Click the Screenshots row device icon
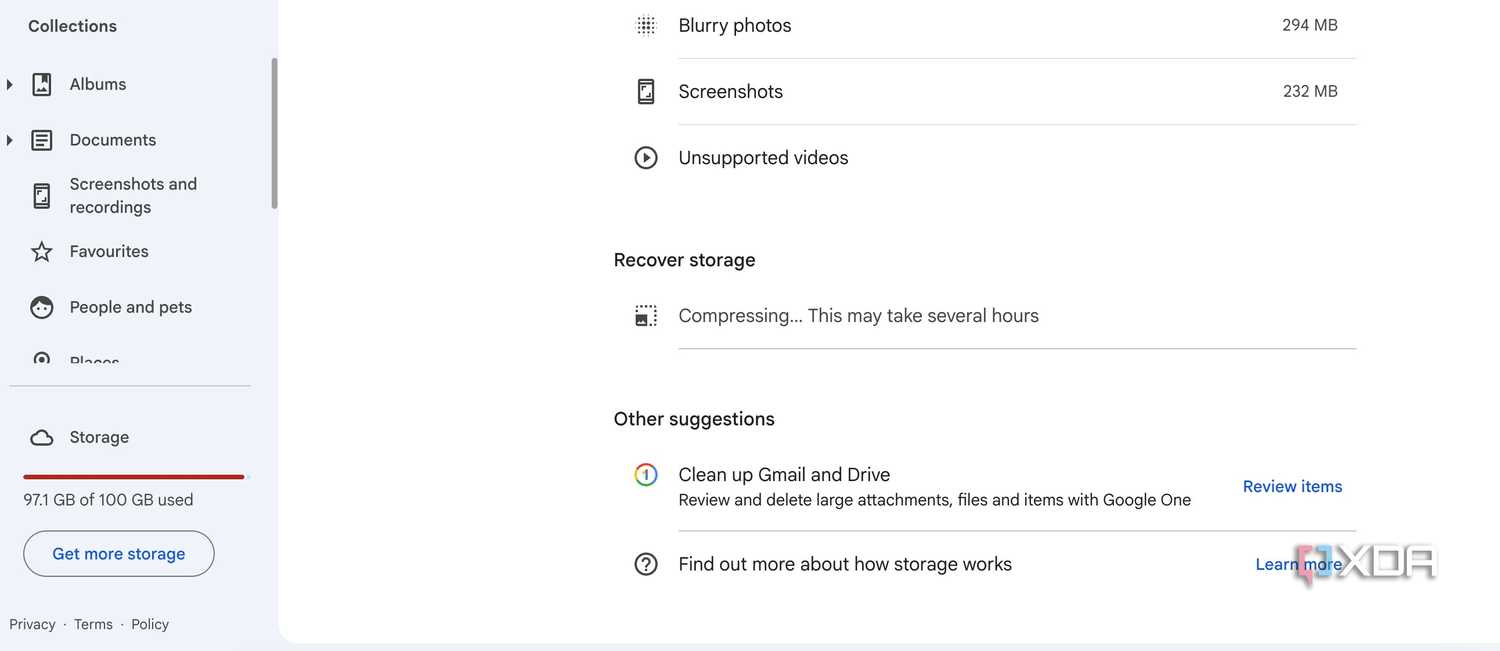This screenshot has width=1500, height=651. pos(646,91)
